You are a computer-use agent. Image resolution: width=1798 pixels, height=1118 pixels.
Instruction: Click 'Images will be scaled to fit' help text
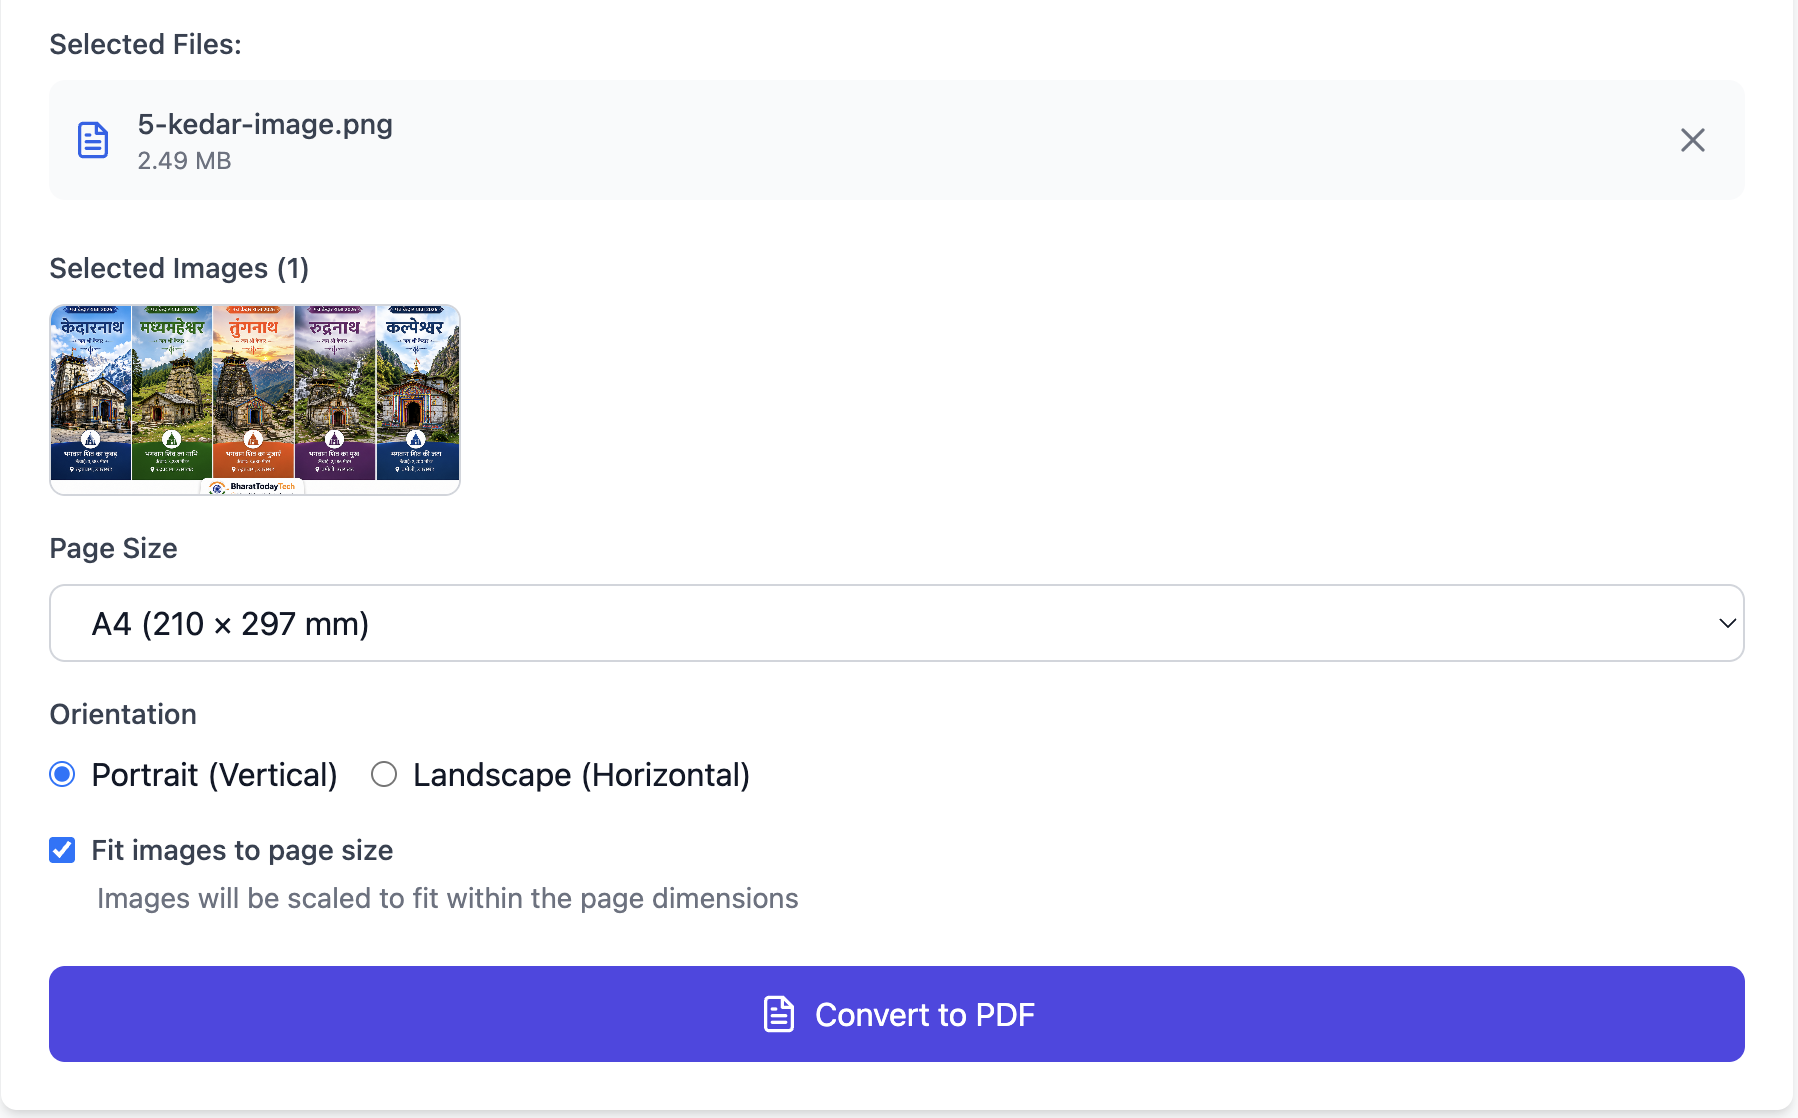[447, 898]
